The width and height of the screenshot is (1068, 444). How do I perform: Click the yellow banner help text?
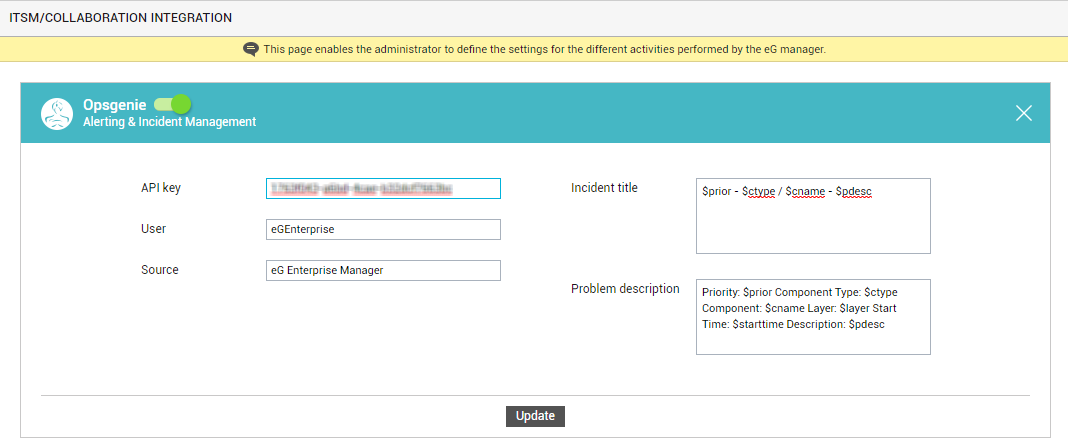point(545,49)
